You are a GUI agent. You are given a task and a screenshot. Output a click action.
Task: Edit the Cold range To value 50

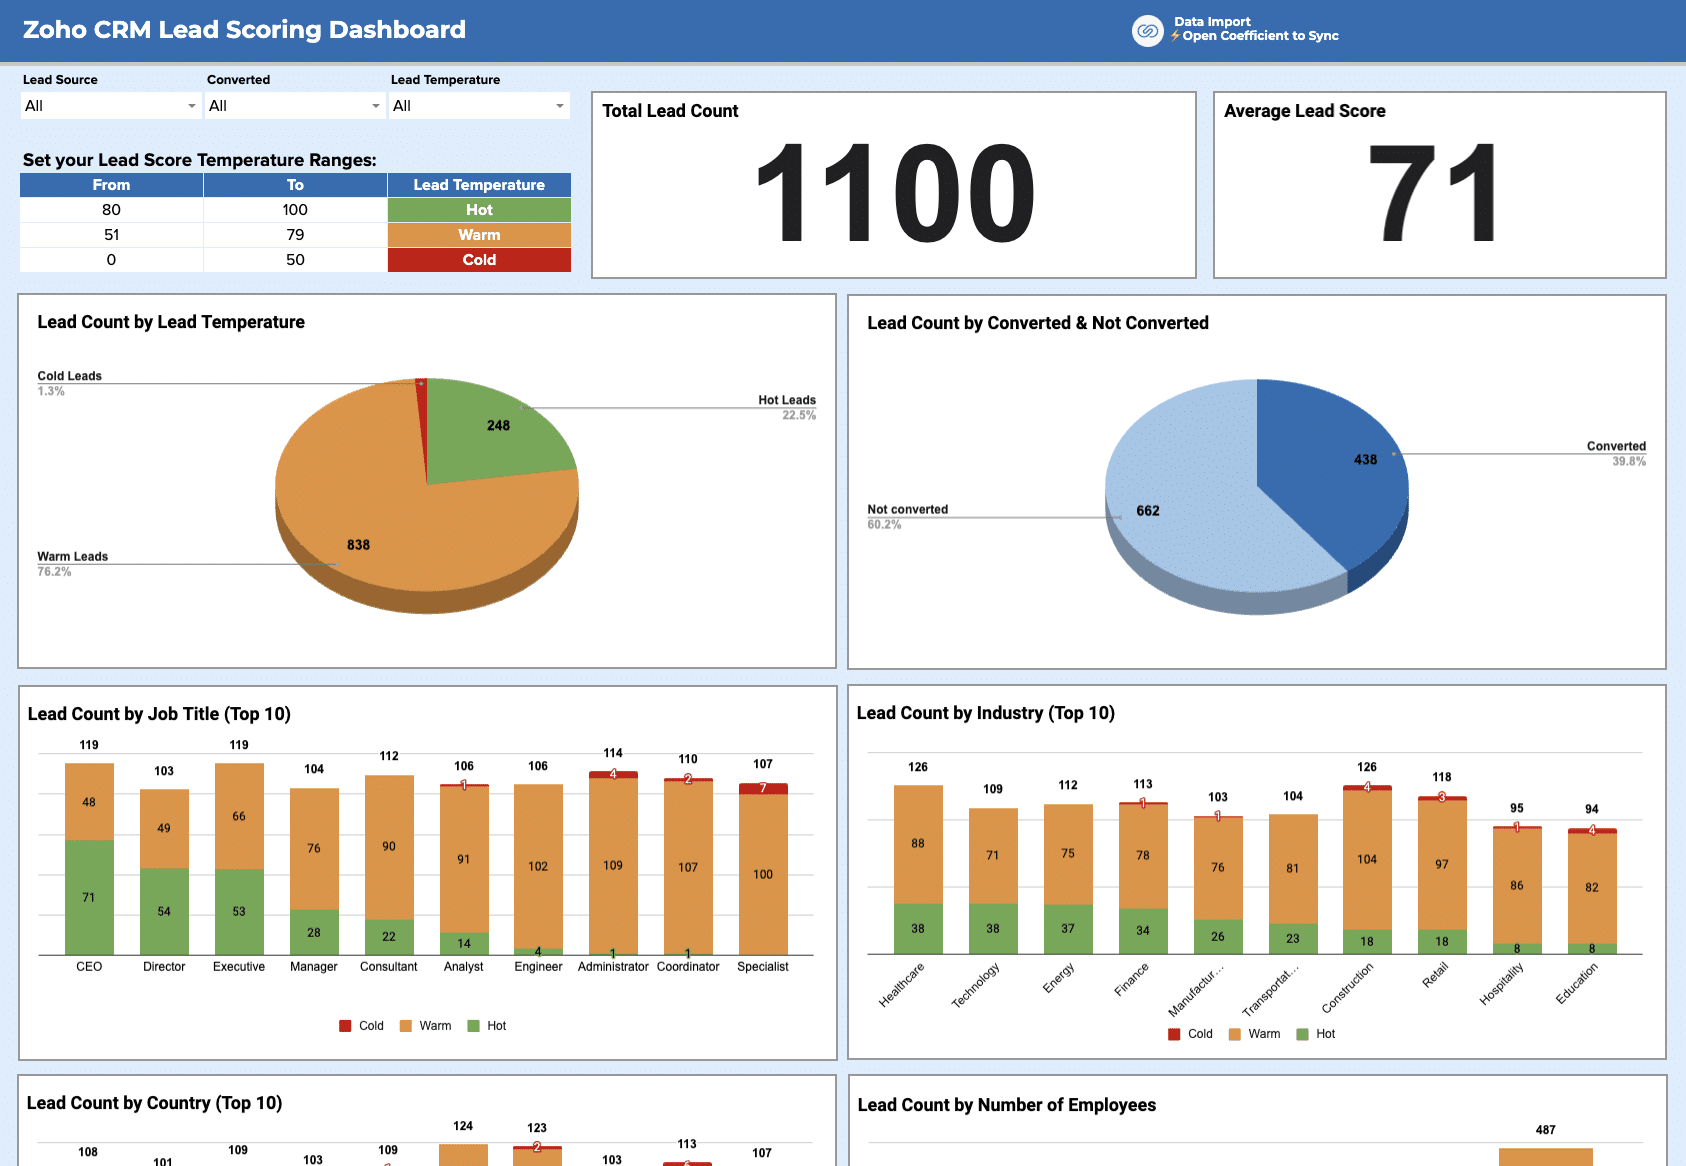(x=295, y=260)
